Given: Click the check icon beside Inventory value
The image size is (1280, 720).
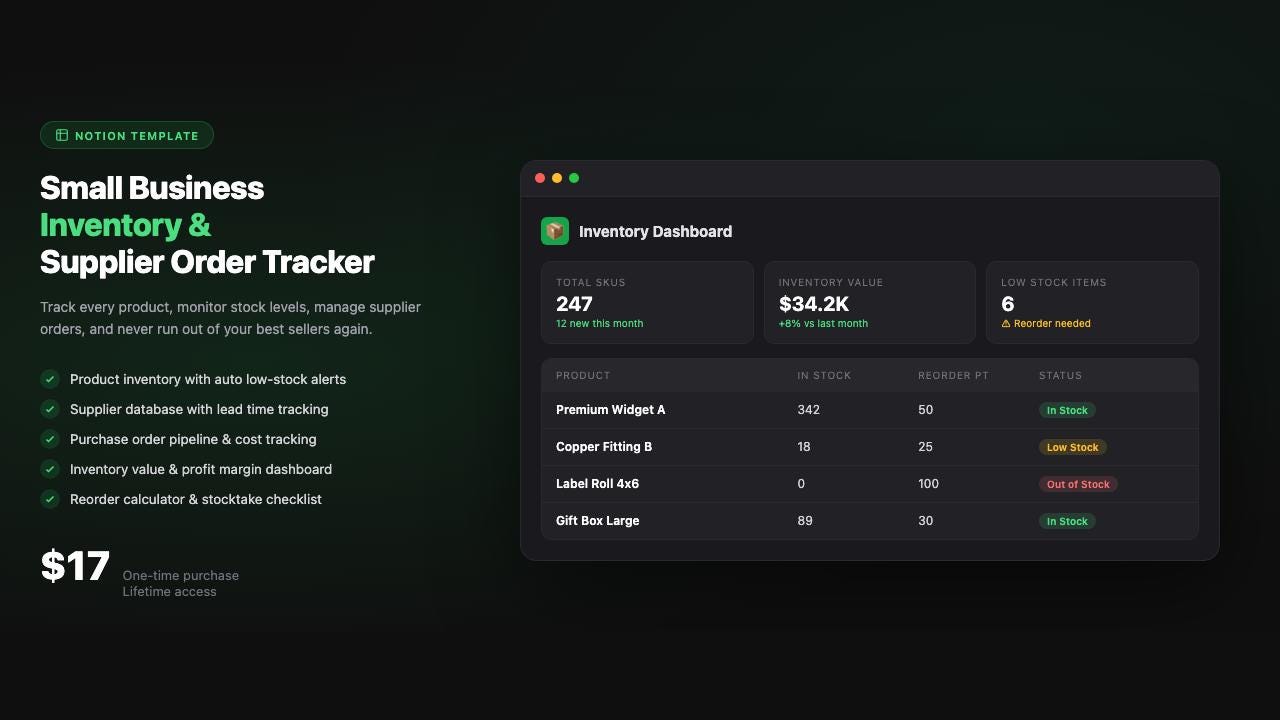Looking at the screenshot, I should tap(50, 469).
